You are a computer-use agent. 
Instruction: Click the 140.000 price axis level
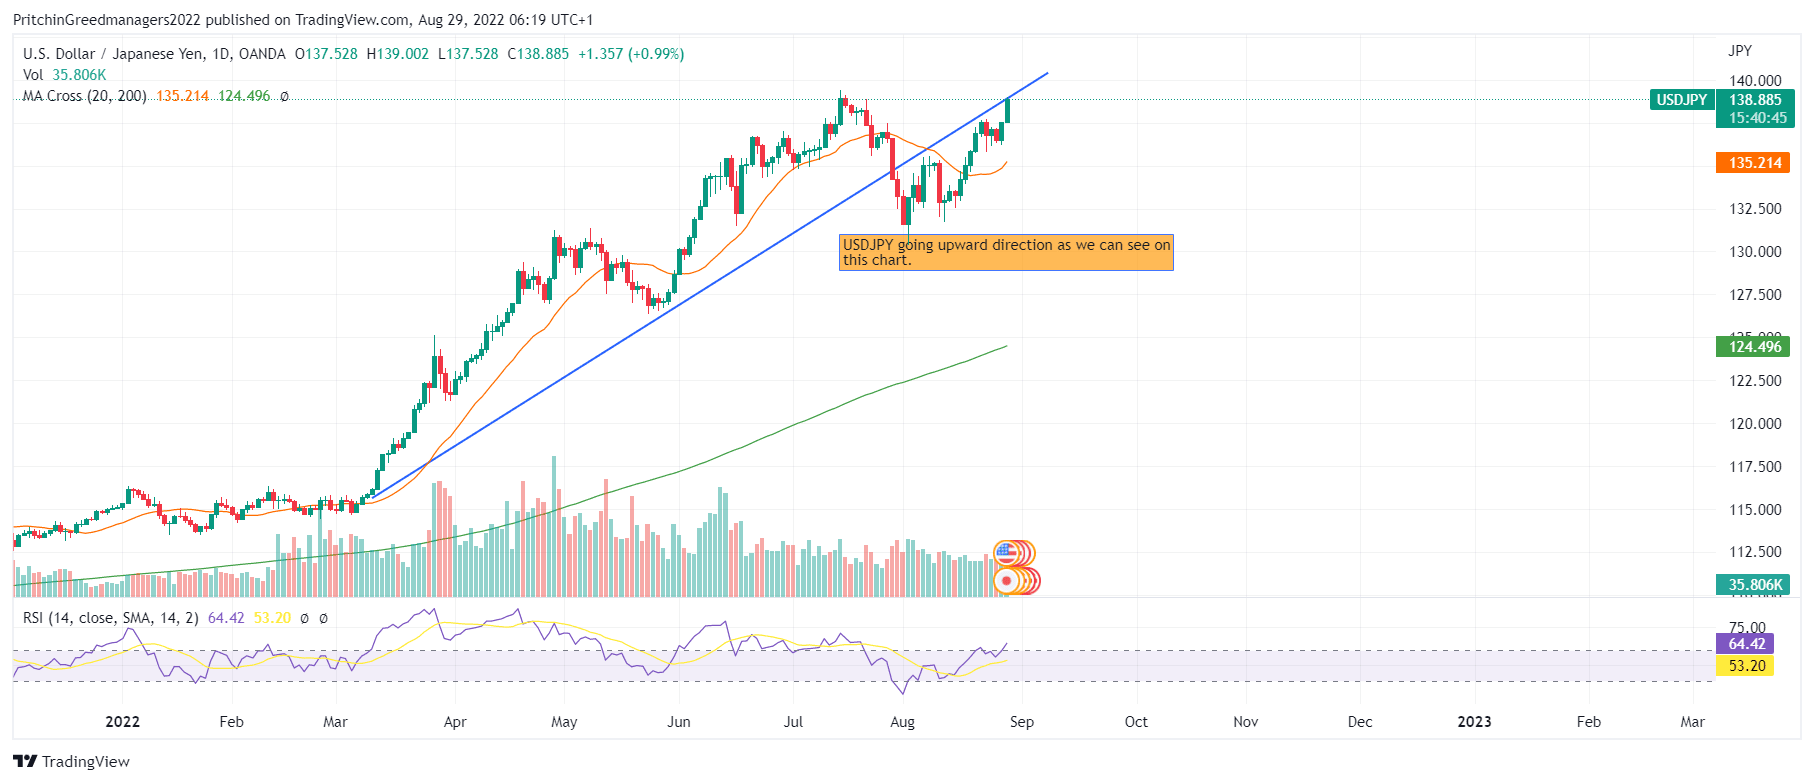[x=1756, y=81]
